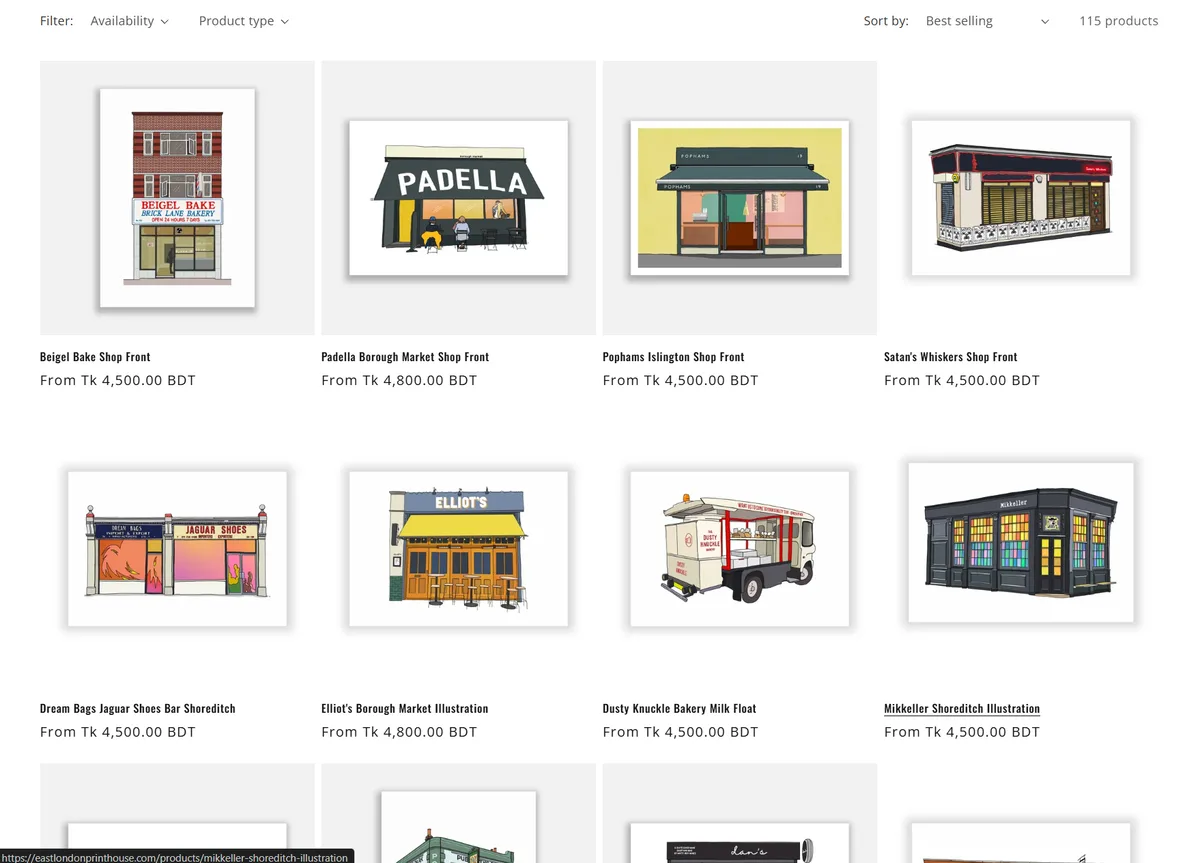Click the Beigel Bake price From Tk 4,500.00
The image size is (1200, 863).
tap(118, 380)
